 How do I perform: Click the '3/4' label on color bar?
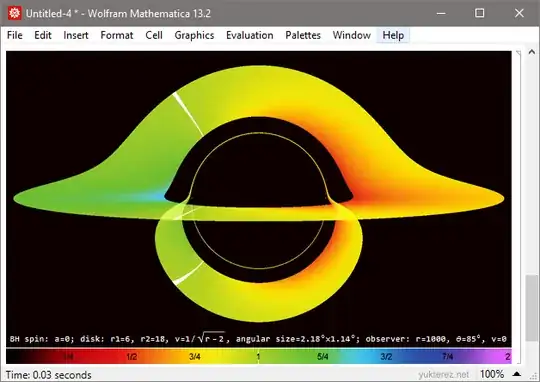195,357
